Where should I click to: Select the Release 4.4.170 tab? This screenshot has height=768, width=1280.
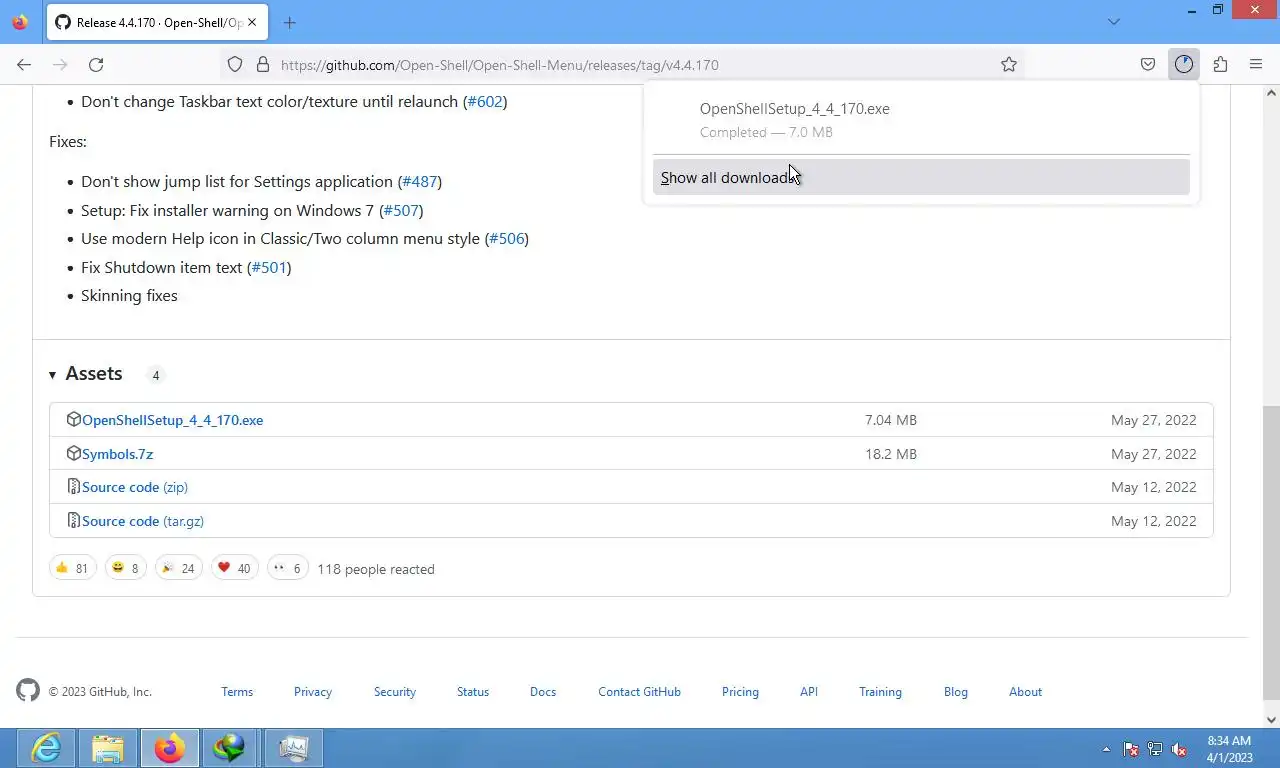tap(158, 22)
